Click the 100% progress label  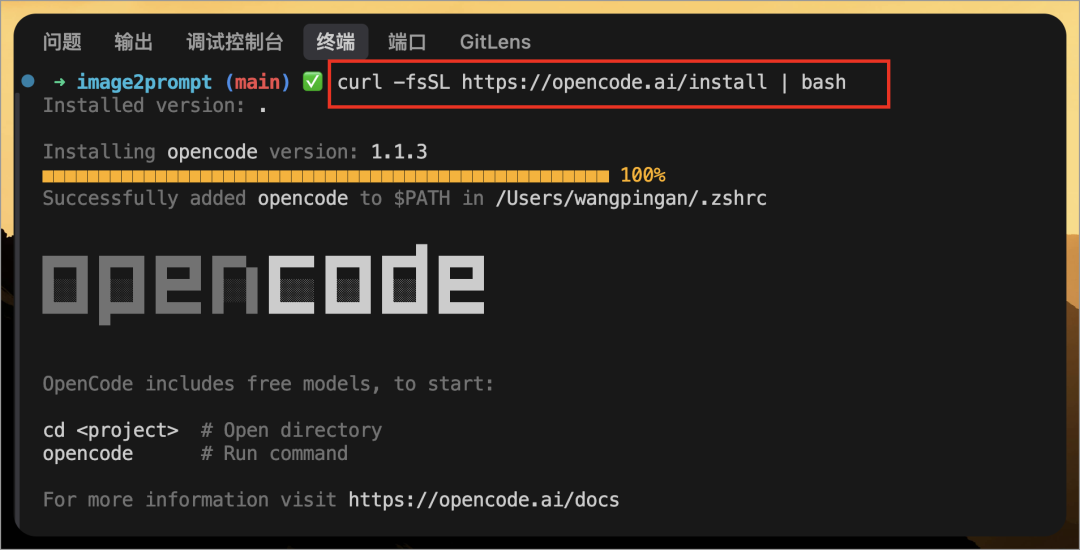click(x=643, y=175)
